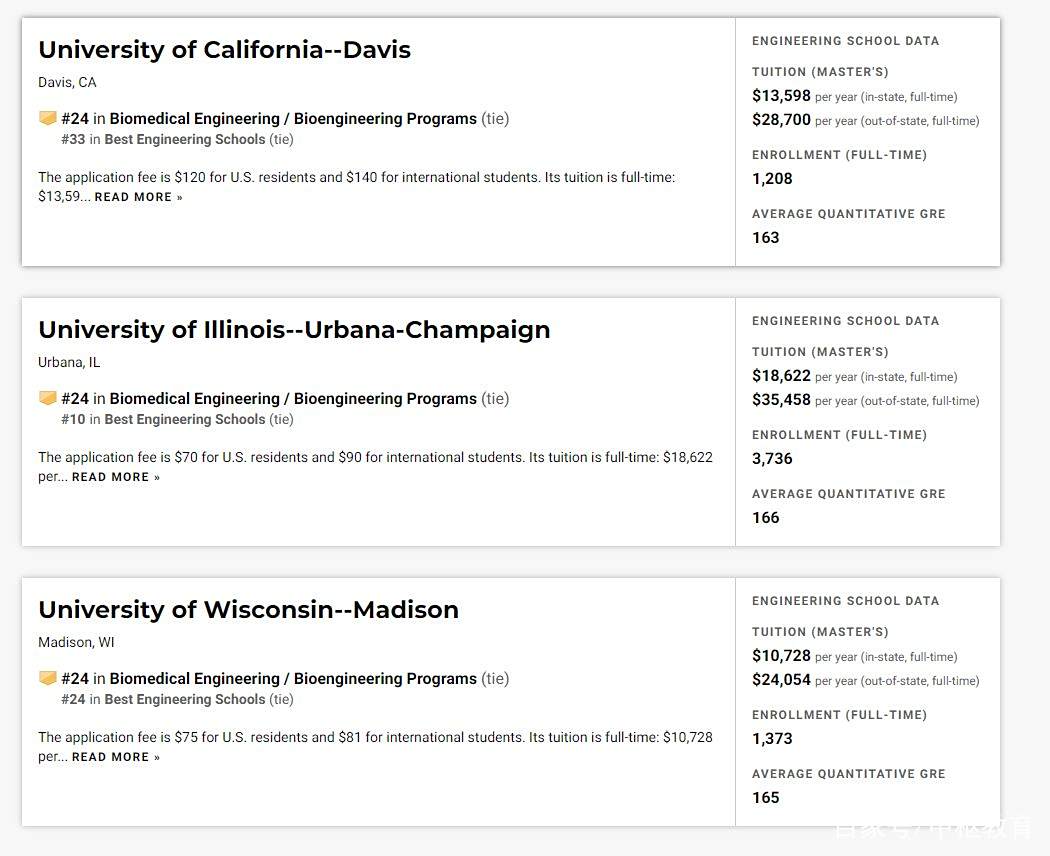Click the Engineering School Data heading for Wisconsin
Viewport: 1050px width, 856px height.
point(845,601)
